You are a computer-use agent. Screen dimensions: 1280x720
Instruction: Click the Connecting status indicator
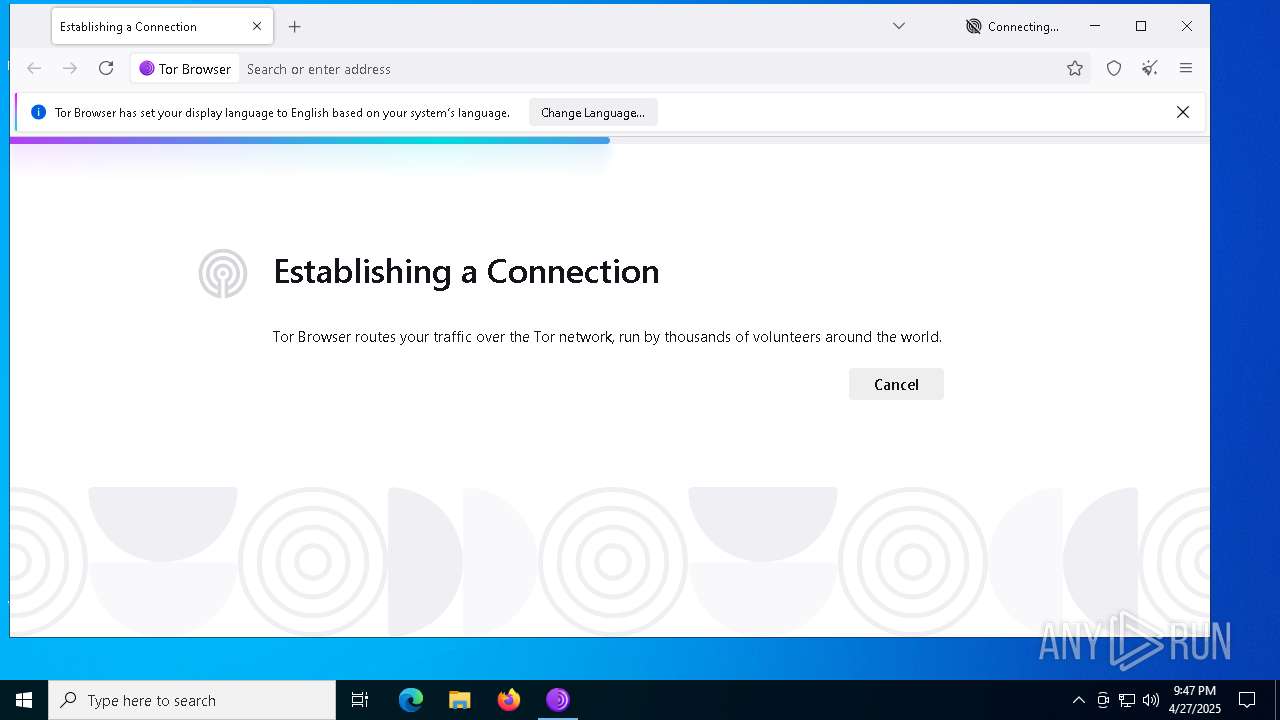pyautogui.click(x=1012, y=27)
